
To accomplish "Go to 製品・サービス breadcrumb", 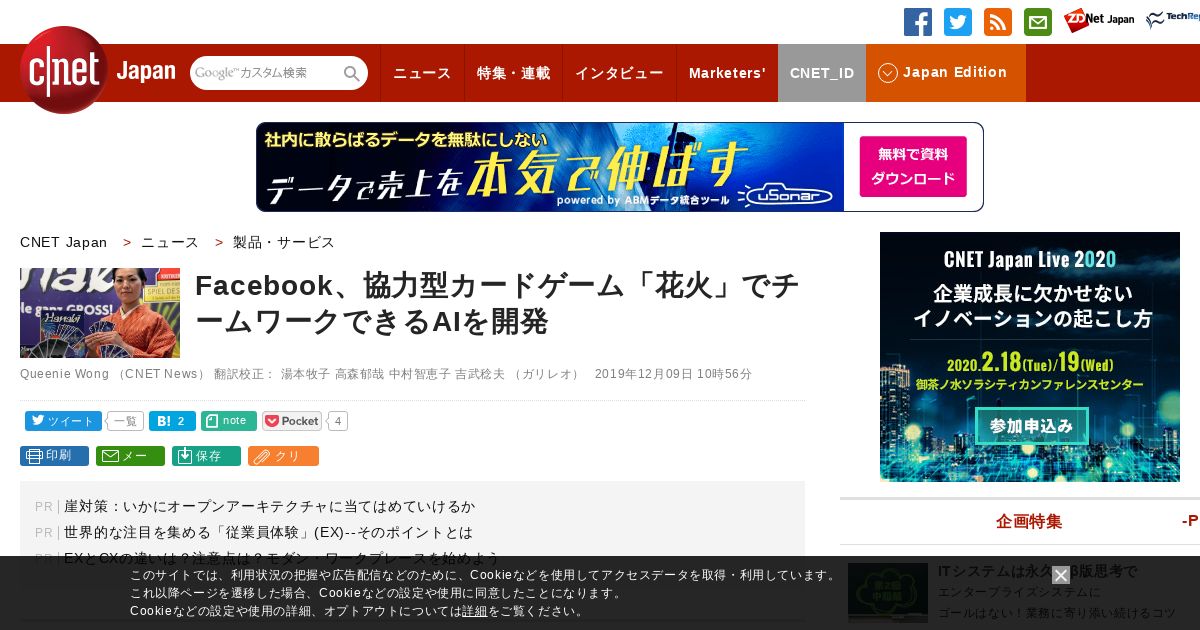I will (284, 242).
